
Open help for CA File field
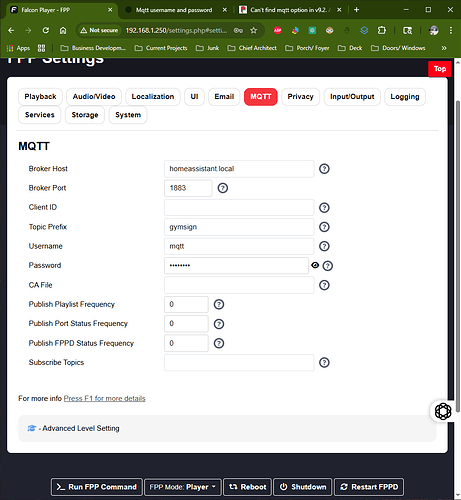coord(324,285)
